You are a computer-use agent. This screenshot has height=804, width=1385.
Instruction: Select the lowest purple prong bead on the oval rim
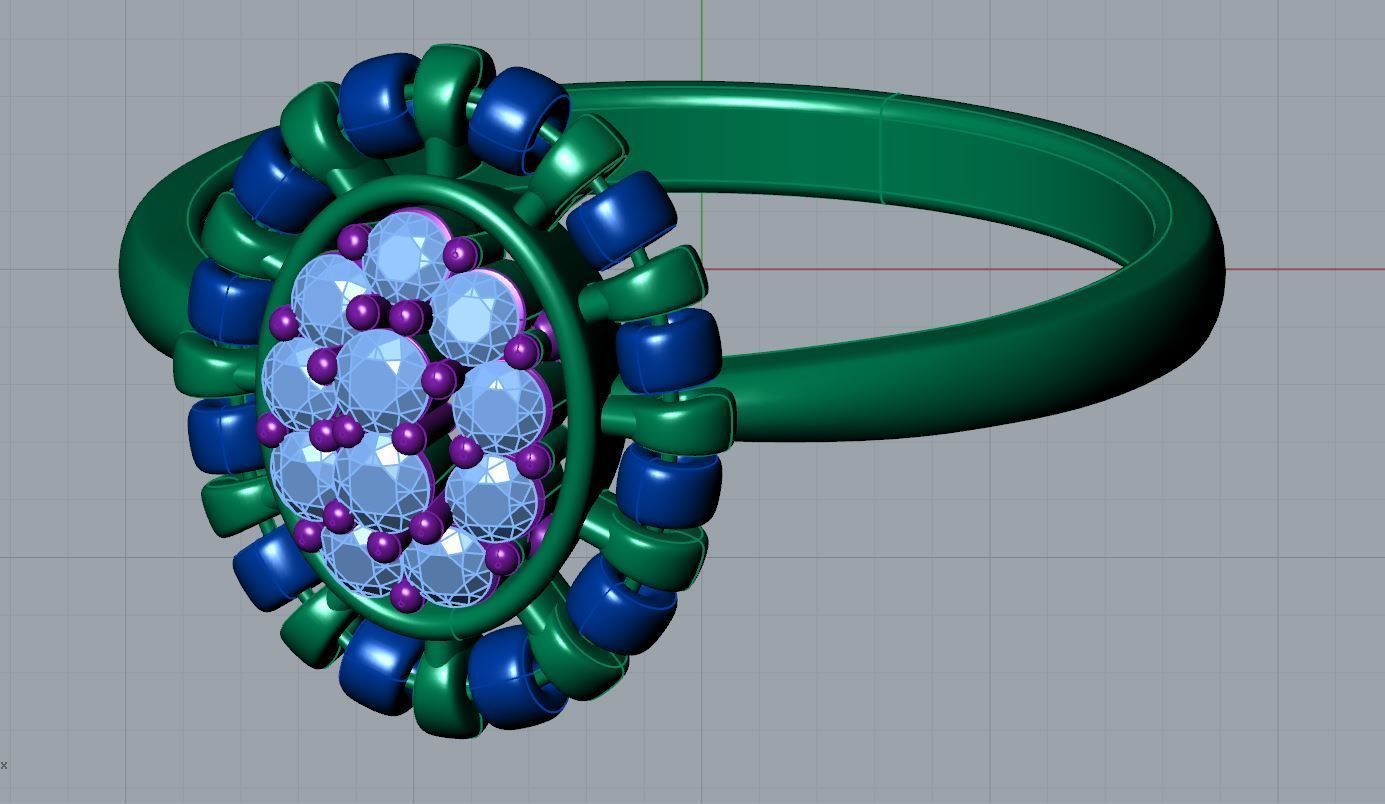(x=405, y=596)
